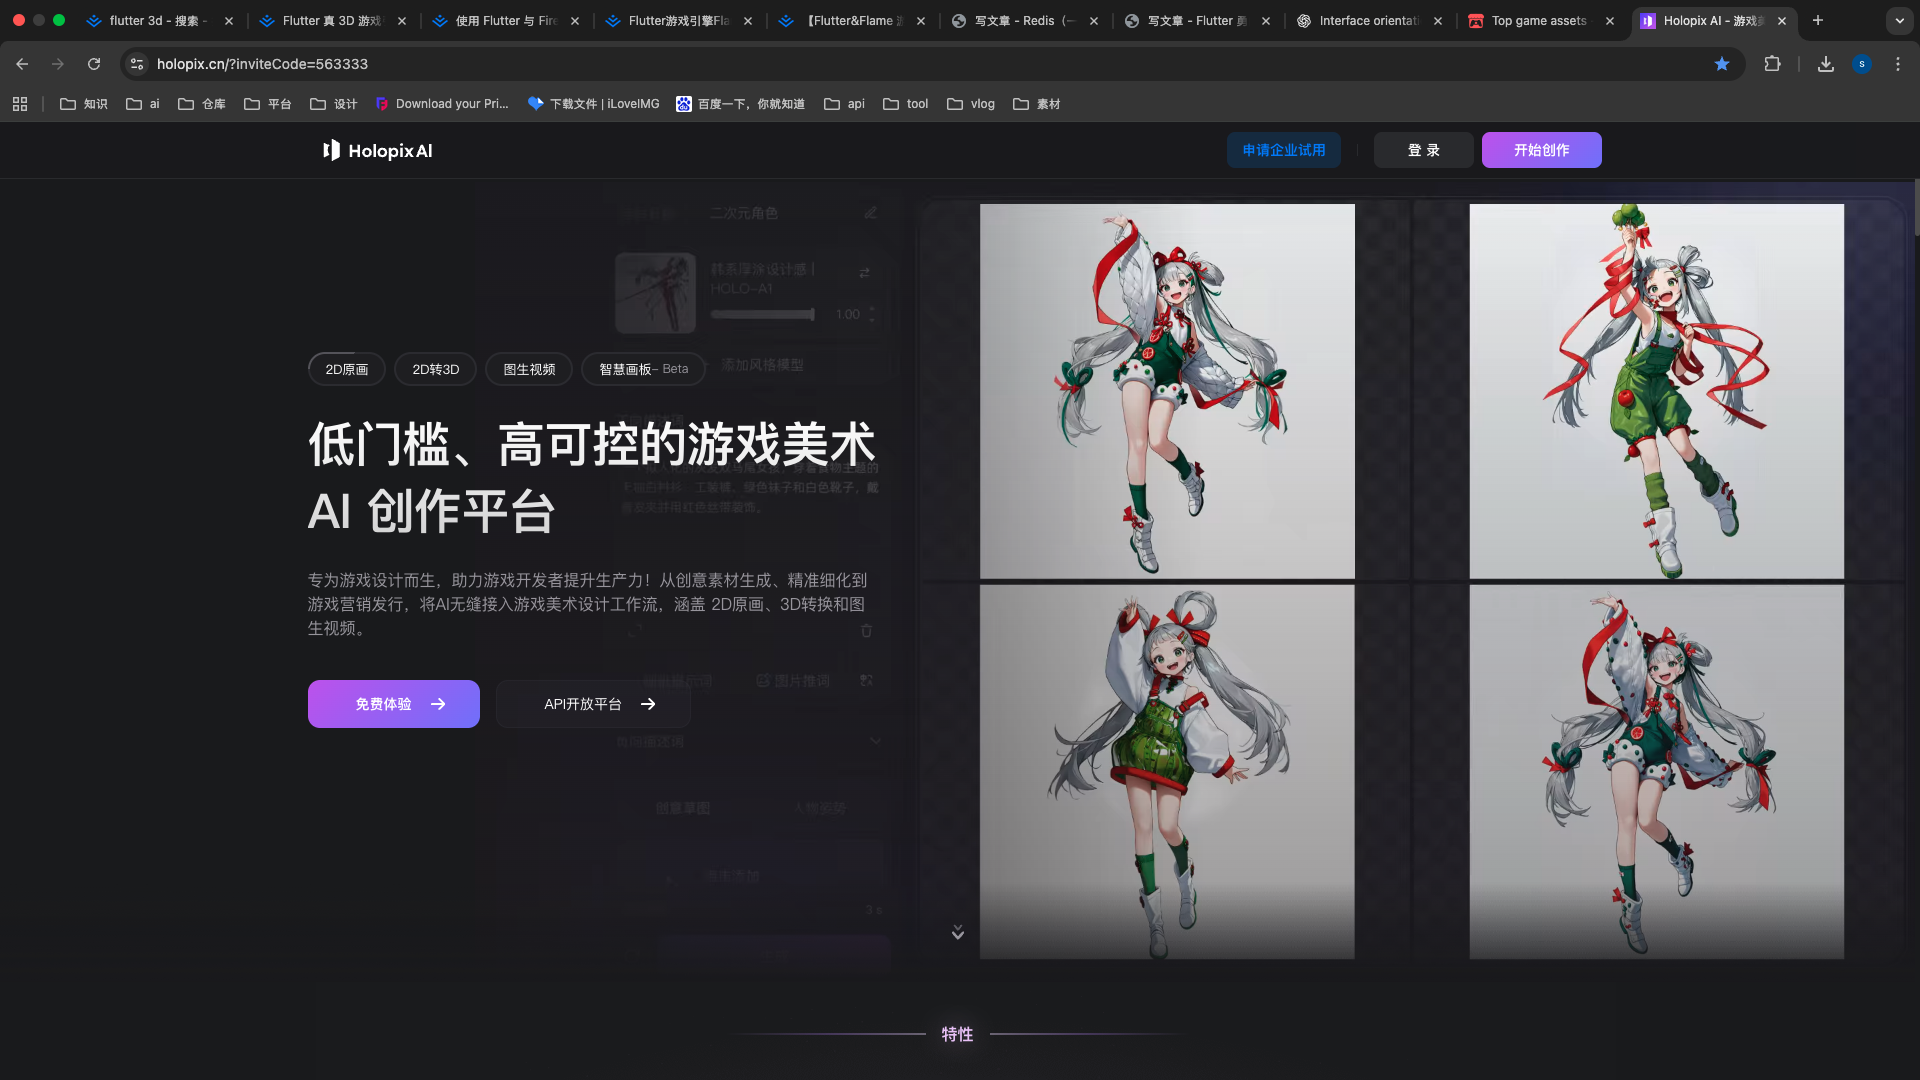Click the browser extensions puzzle icon
Viewport: 1920px width, 1080px height.
tap(1773, 63)
